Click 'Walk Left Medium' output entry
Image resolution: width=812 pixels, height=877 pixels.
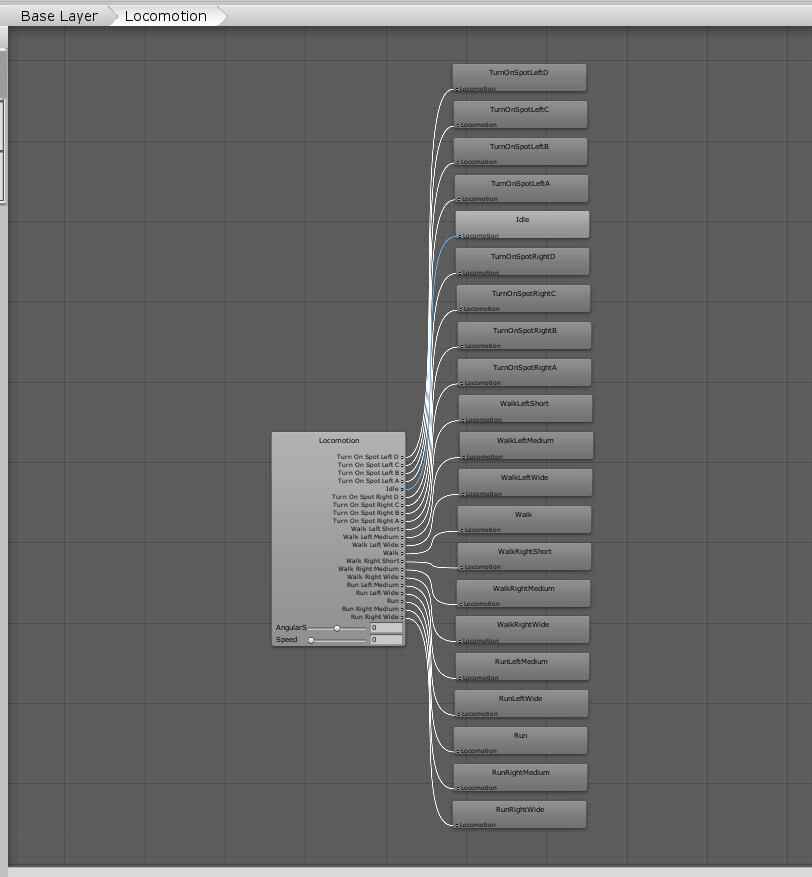[373, 537]
